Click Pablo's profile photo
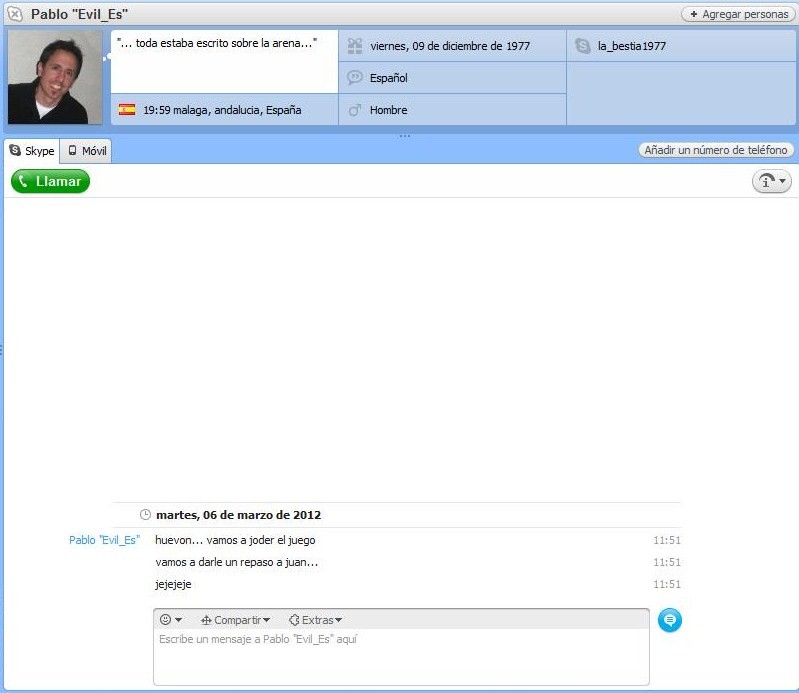The width and height of the screenshot is (799, 693). click(x=55, y=78)
